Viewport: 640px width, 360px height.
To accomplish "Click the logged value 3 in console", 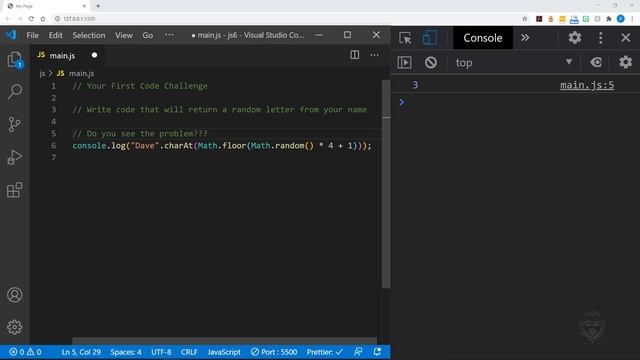I will [x=415, y=85].
